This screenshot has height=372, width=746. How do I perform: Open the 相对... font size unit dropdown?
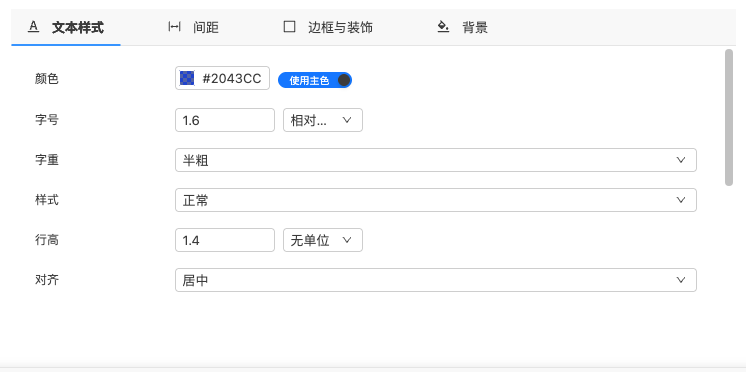coord(323,120)
